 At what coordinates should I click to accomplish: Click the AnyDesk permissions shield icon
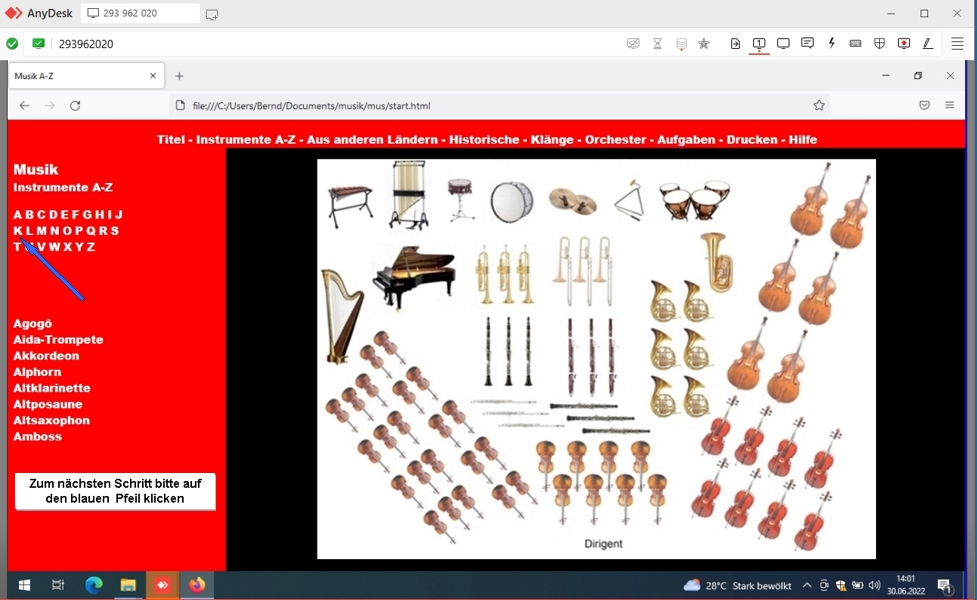pos(879,44)
